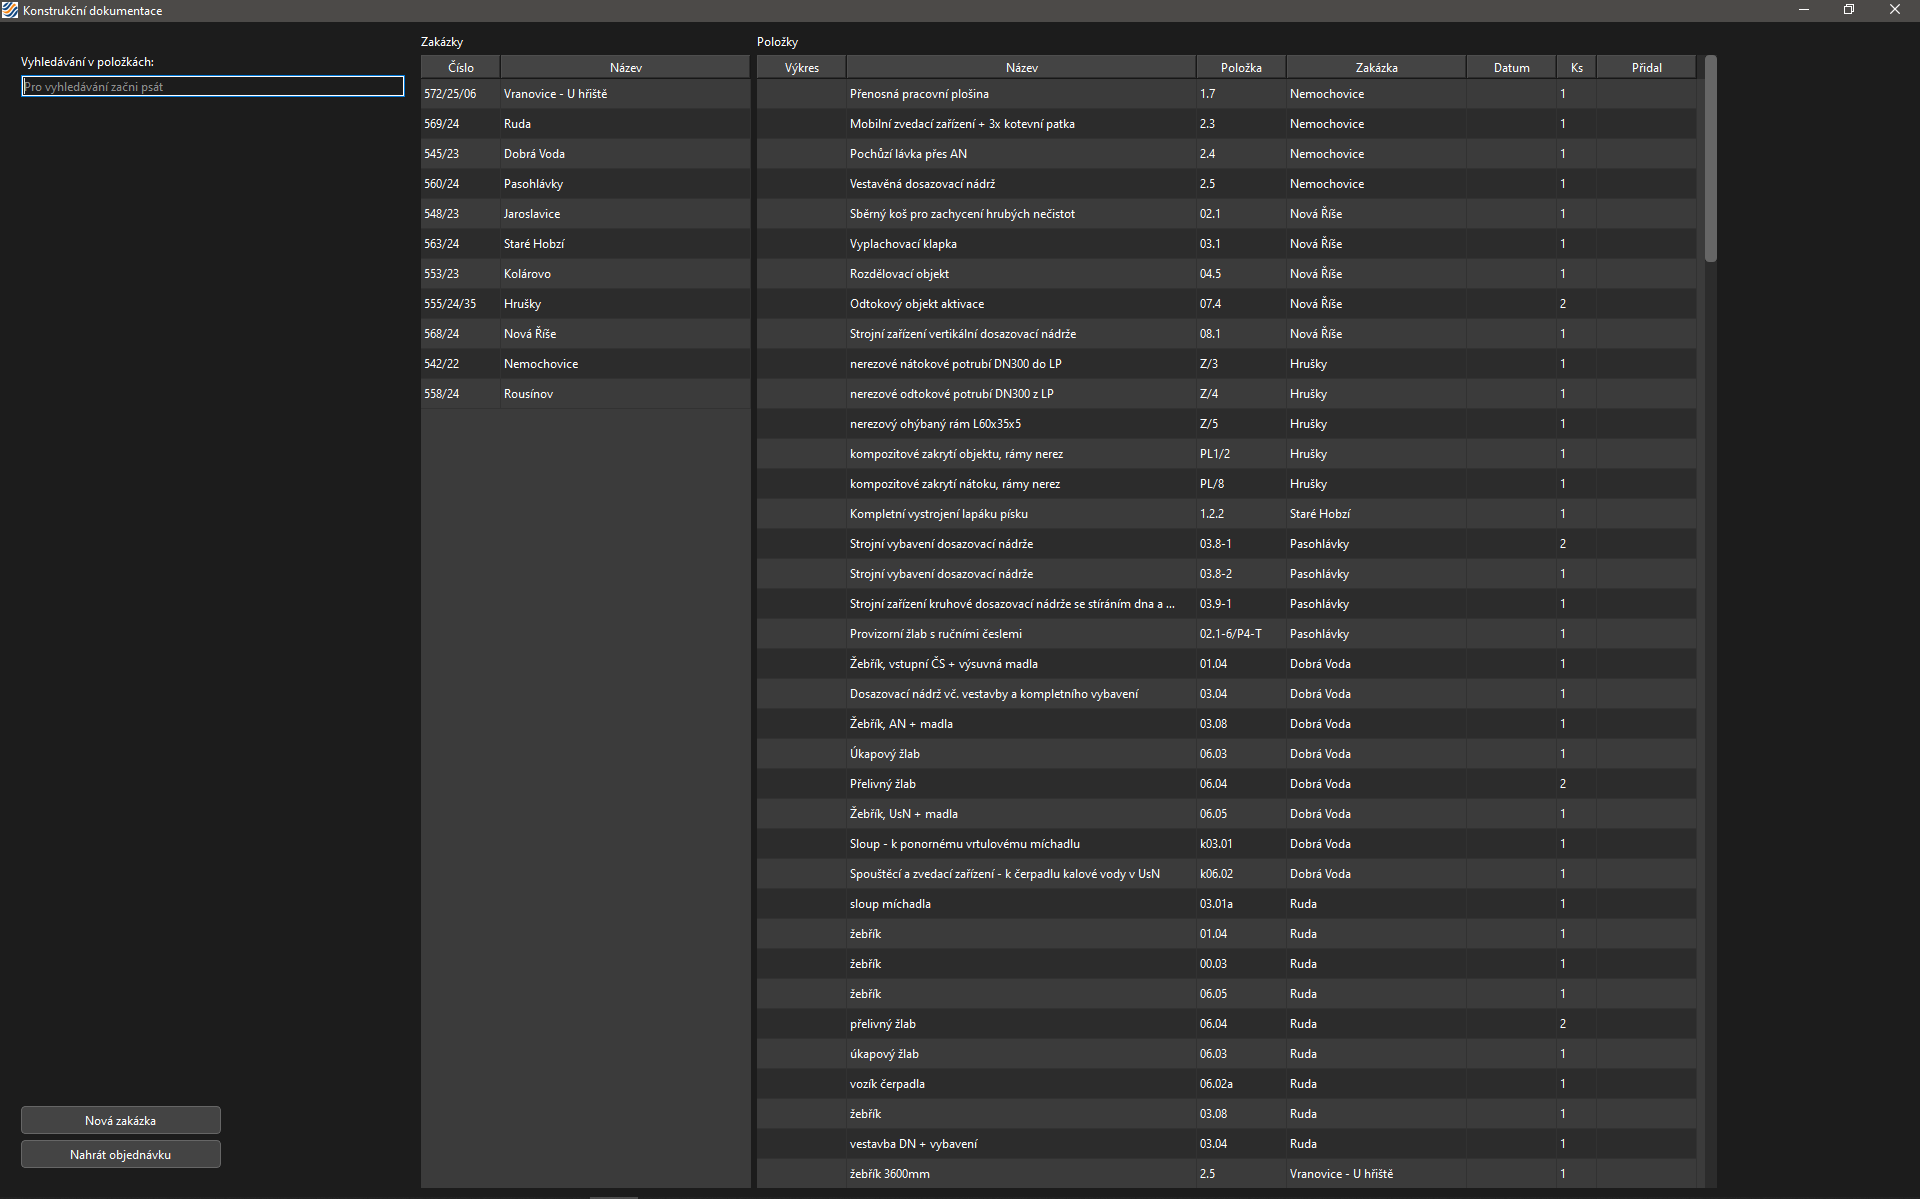
Task: Sort orders by the Číslo column header
Action: pos(459,66)
